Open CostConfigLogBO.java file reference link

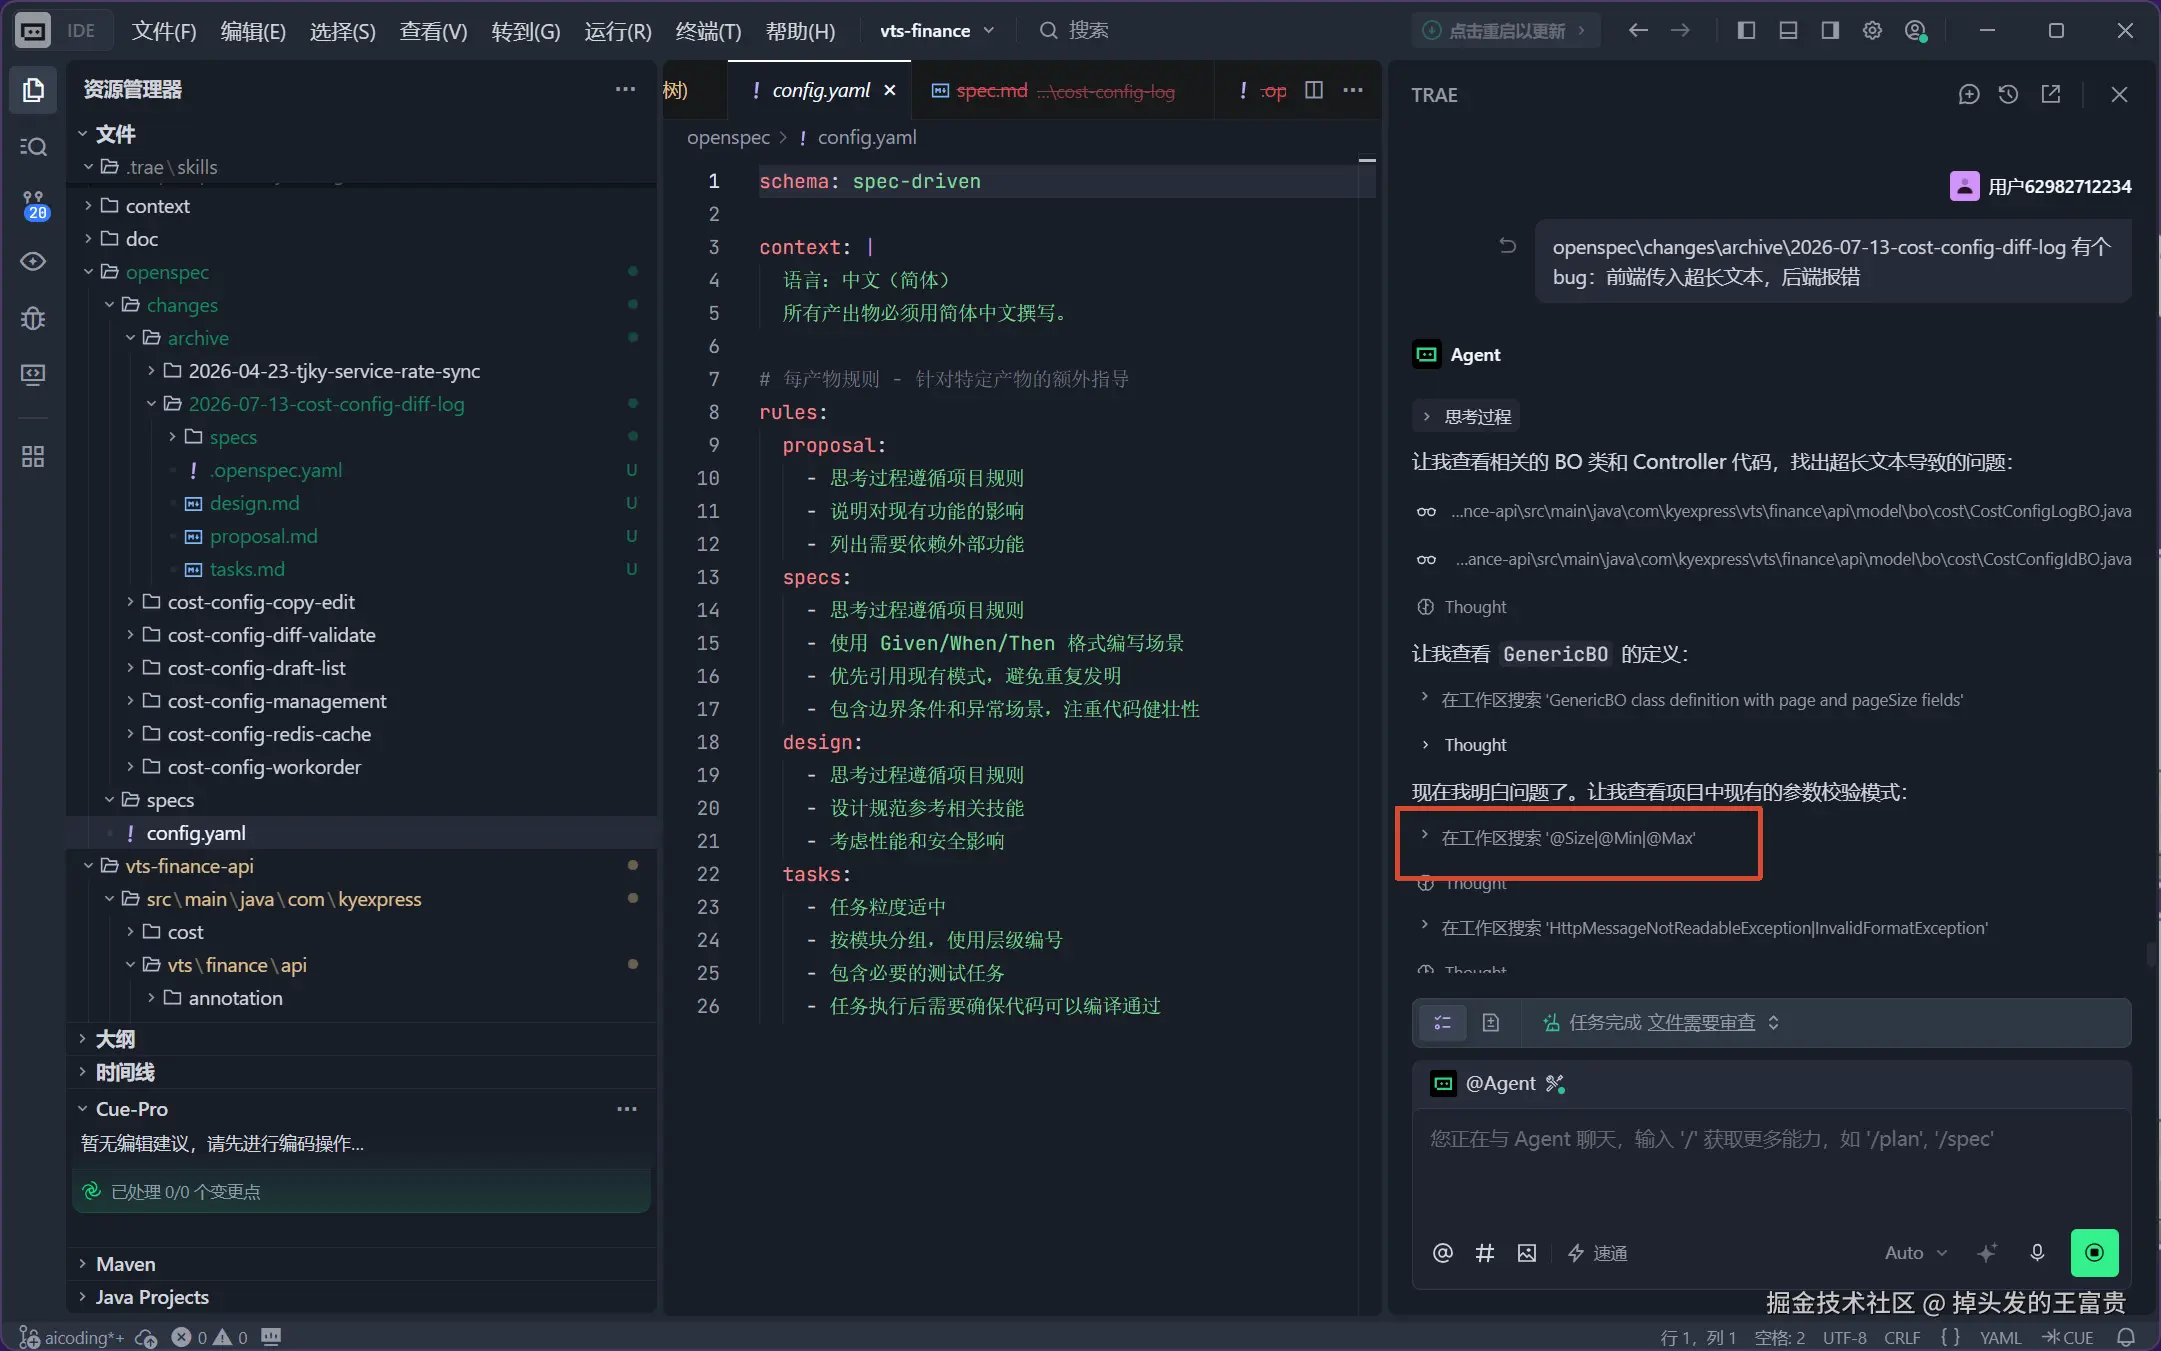(1790, 511)
